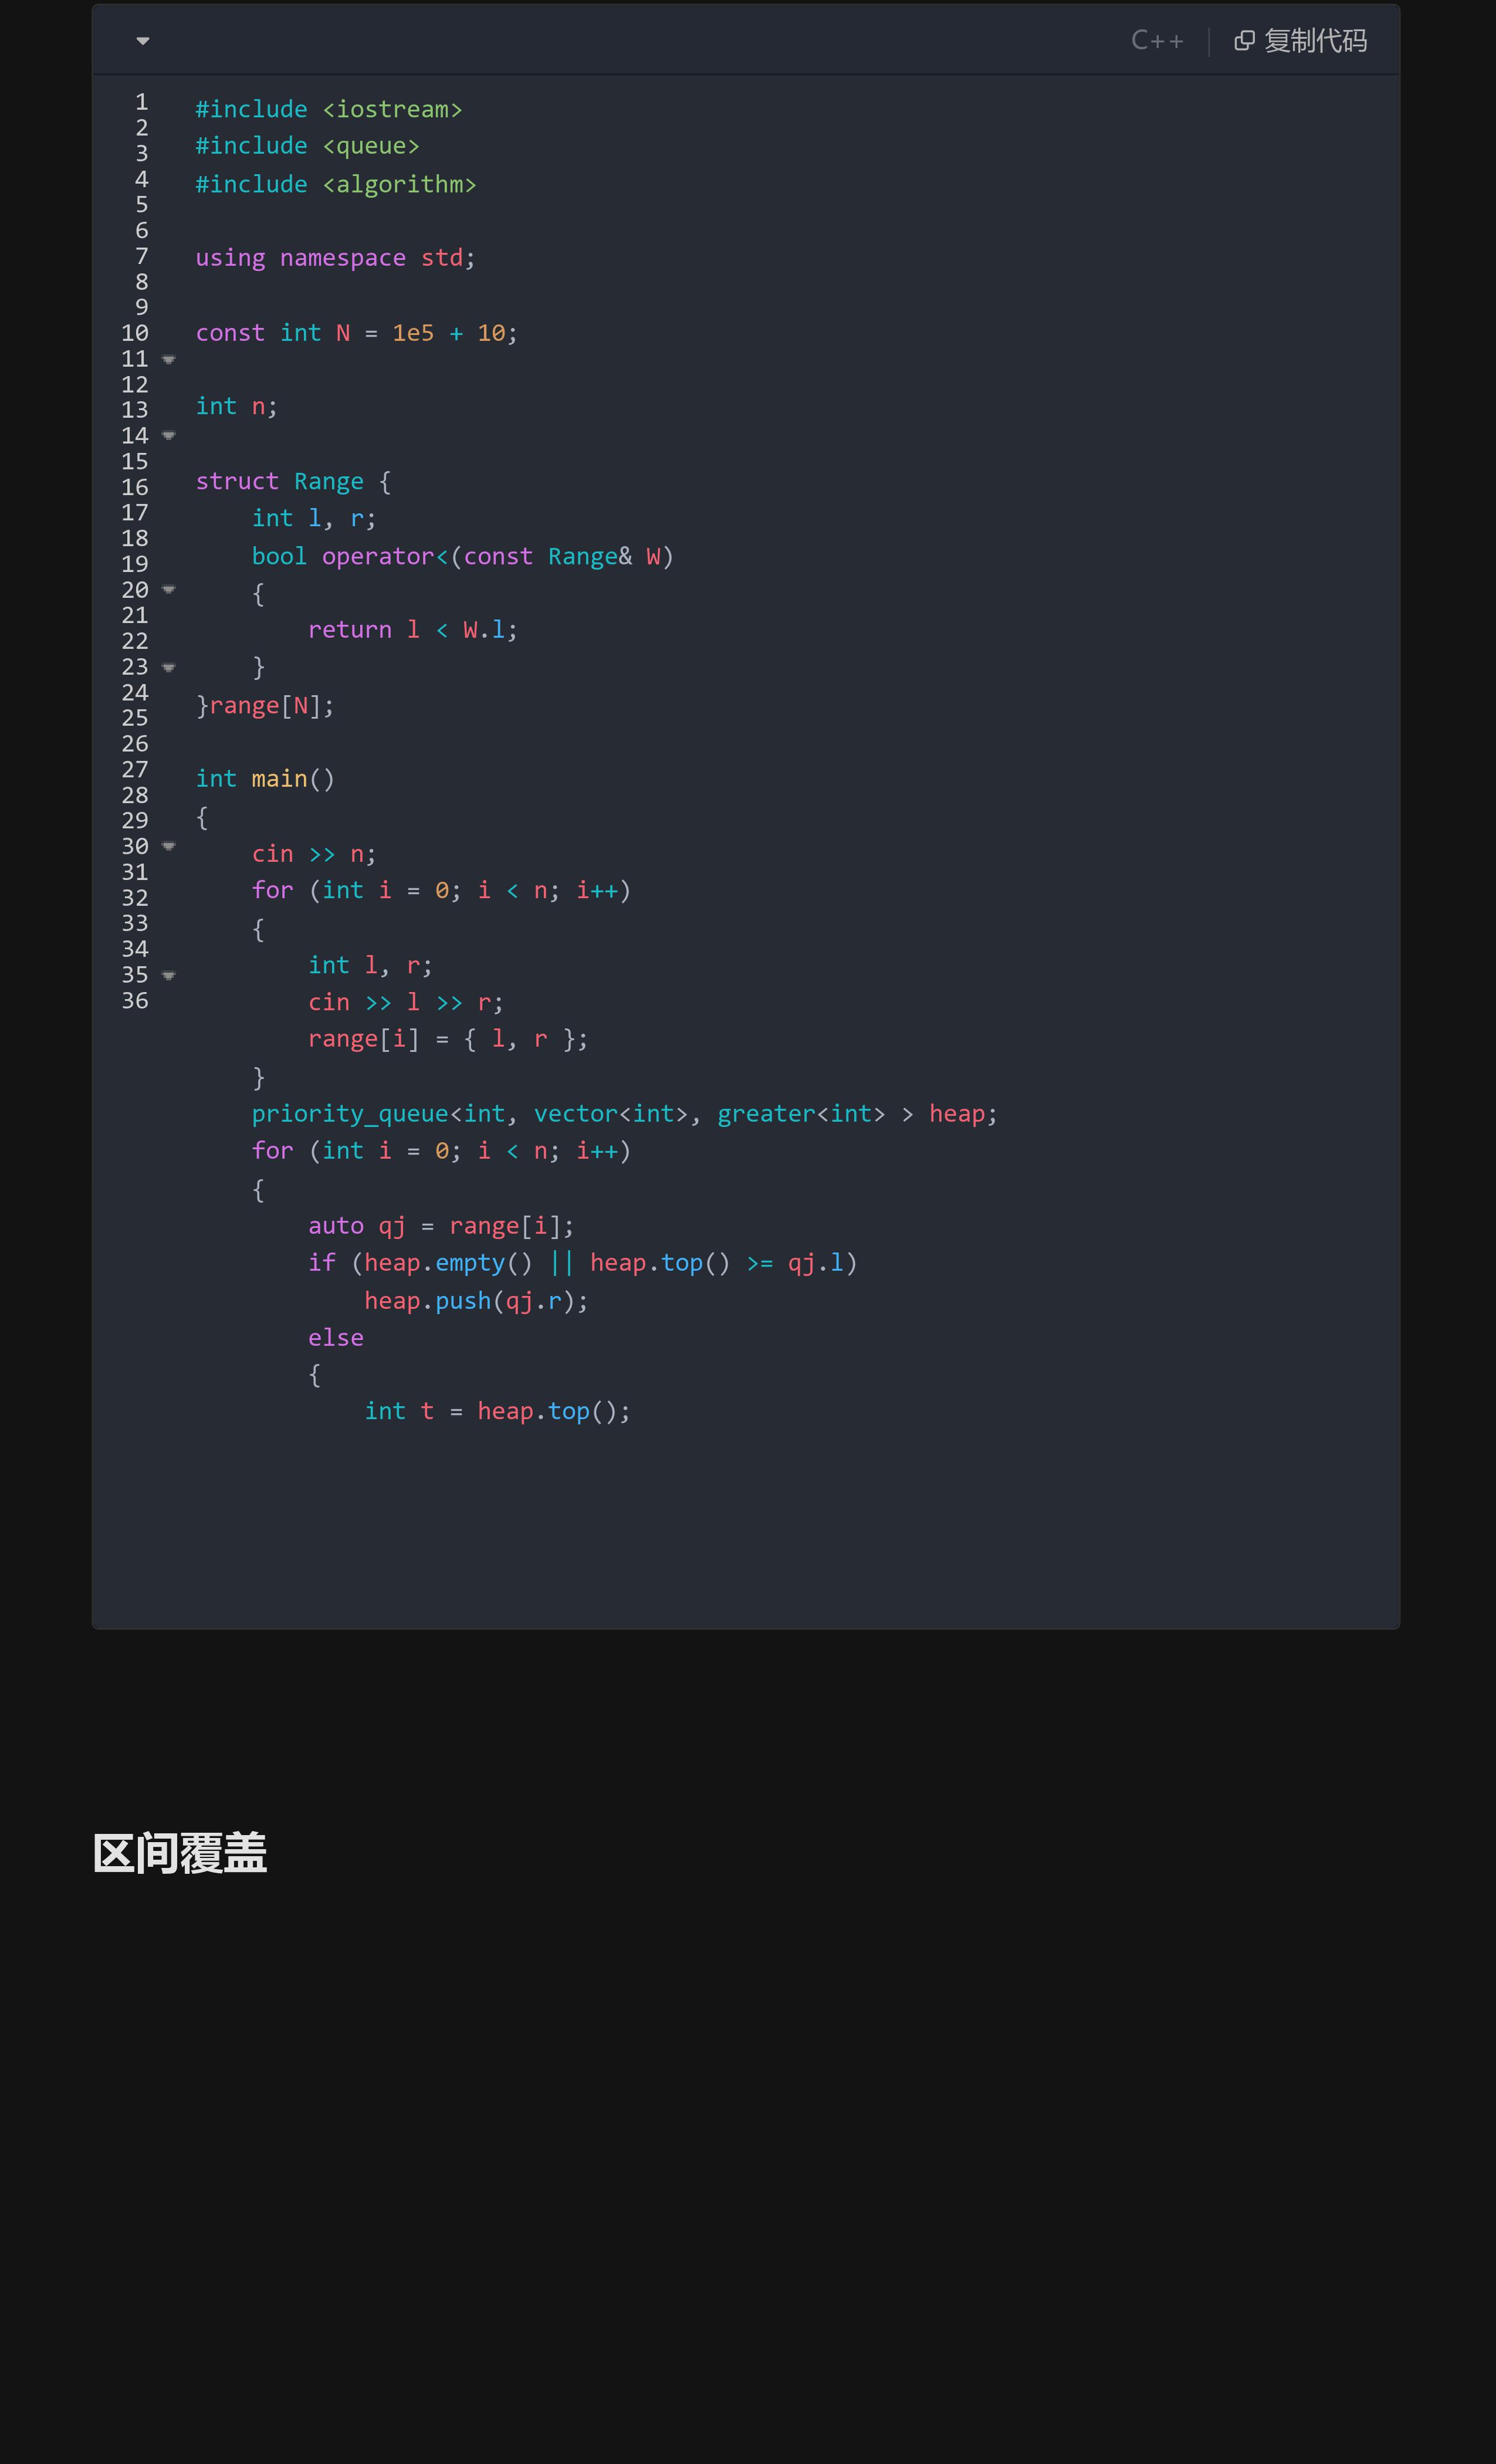Click the priority_queue declaration line

click(623, 1114)
